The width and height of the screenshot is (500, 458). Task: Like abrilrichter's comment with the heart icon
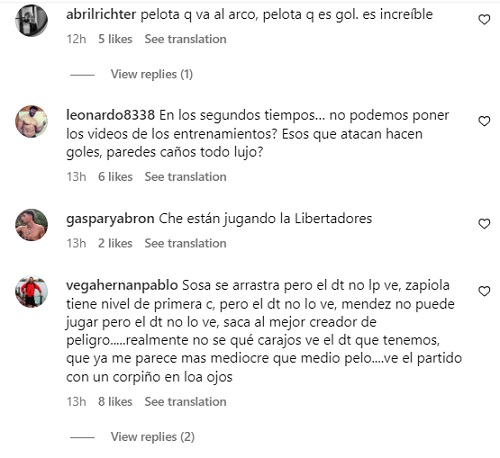click(x=484, y=20)
